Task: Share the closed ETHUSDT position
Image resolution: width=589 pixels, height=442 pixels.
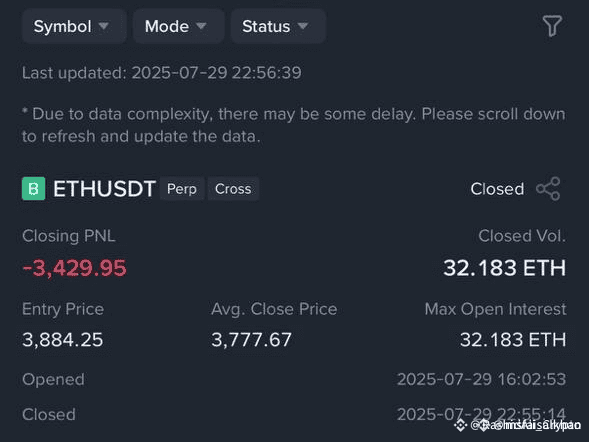Action: click(548, 189)
